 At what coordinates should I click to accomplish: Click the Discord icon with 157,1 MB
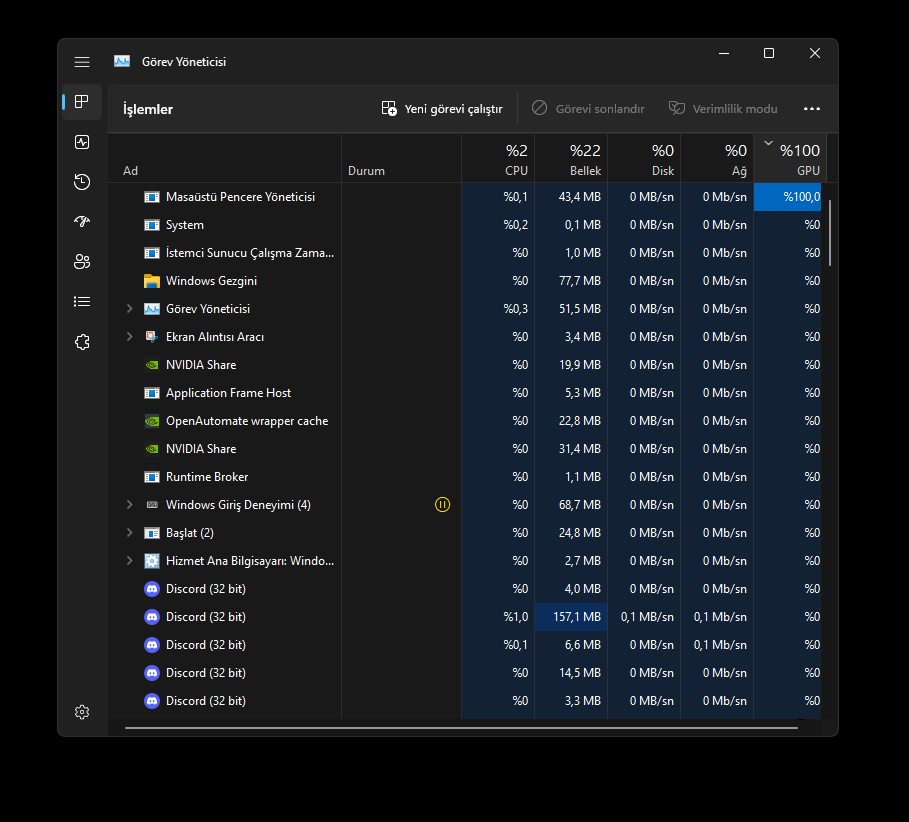[x=152, y=617]
